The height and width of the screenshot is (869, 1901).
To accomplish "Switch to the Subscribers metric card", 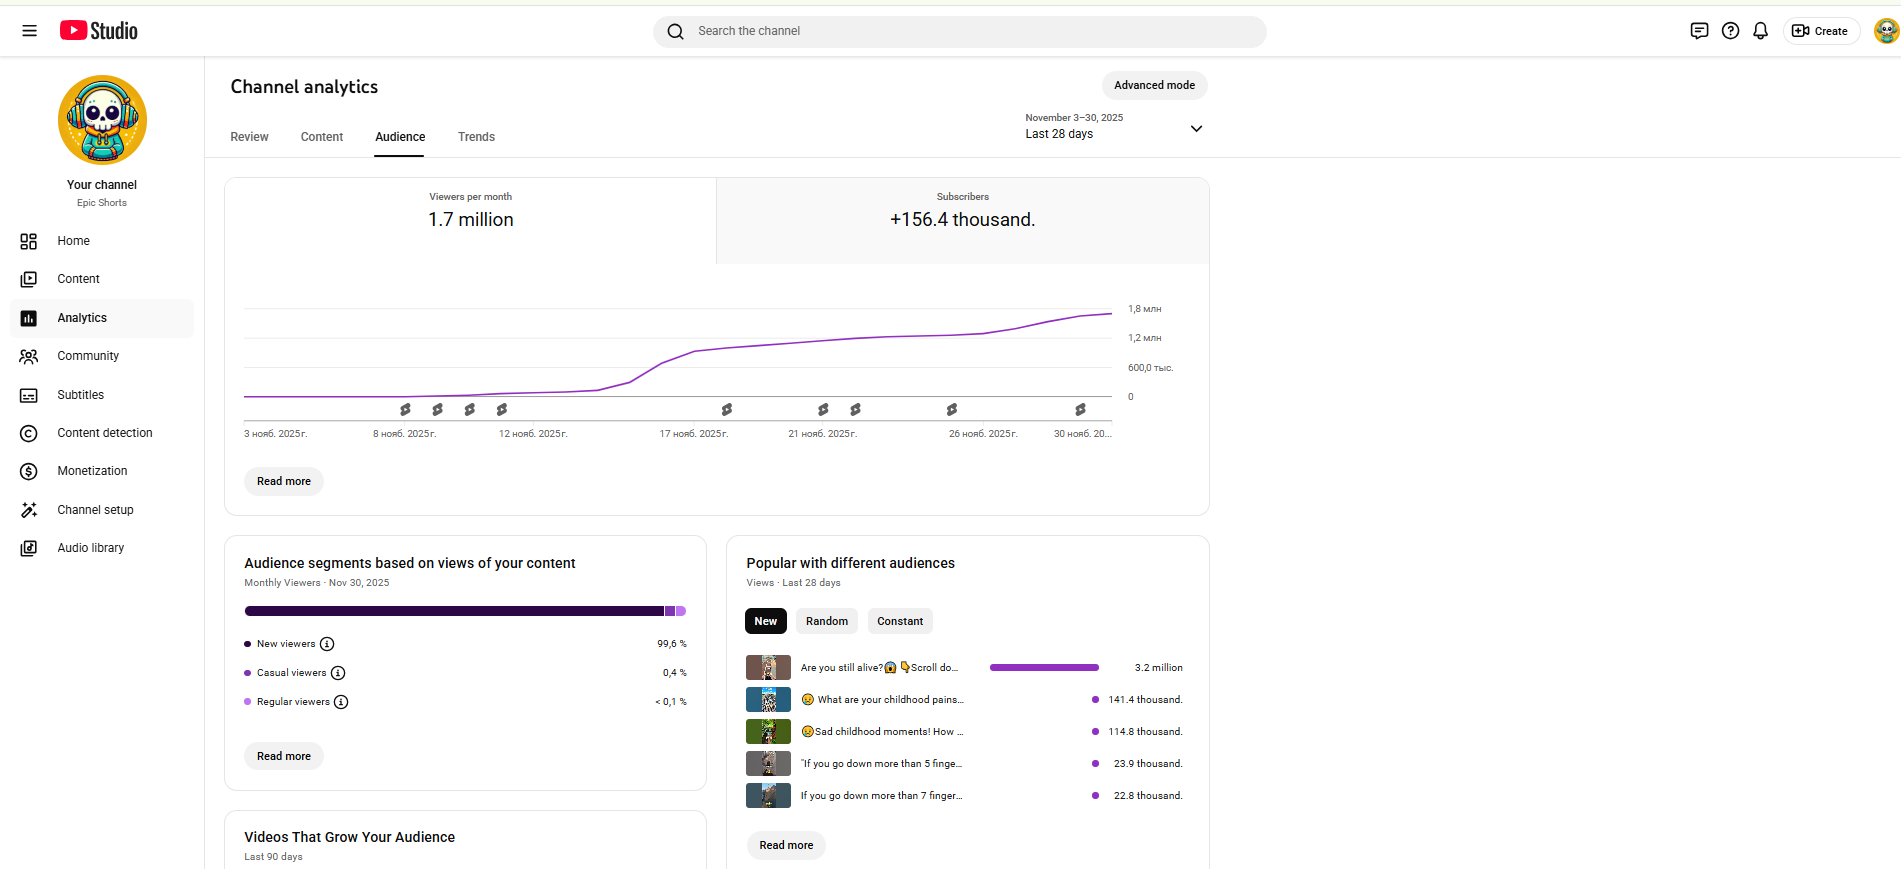I will click(x=962, y=220).
